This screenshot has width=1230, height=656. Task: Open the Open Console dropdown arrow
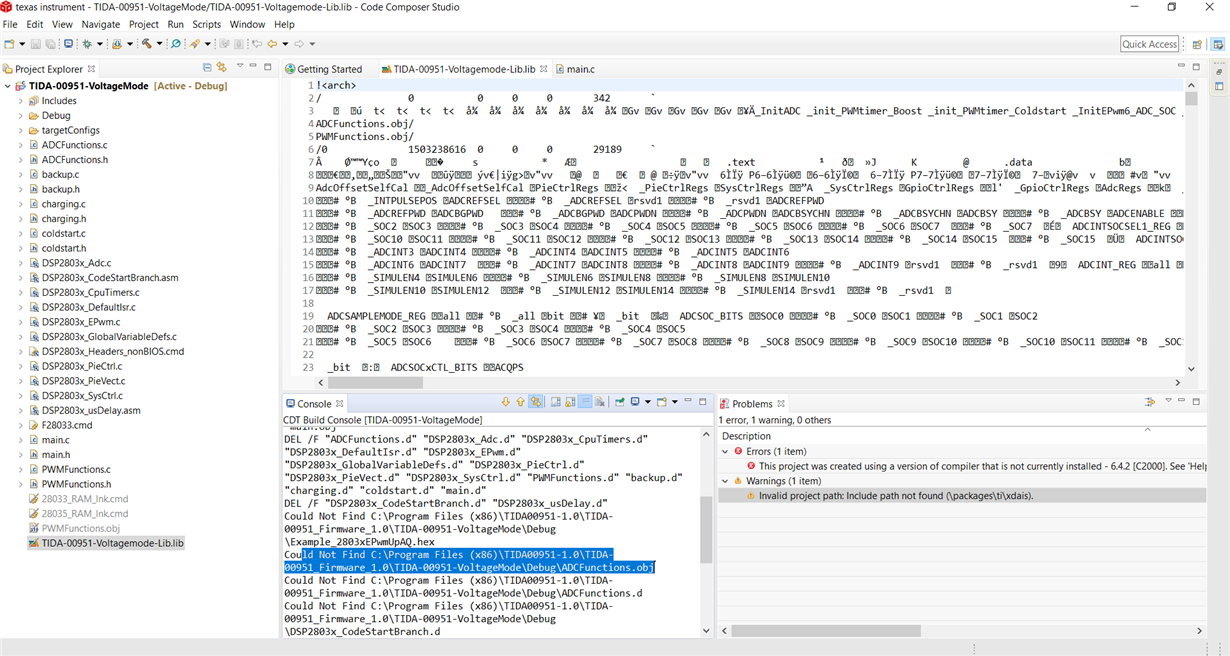click(673, 402)
